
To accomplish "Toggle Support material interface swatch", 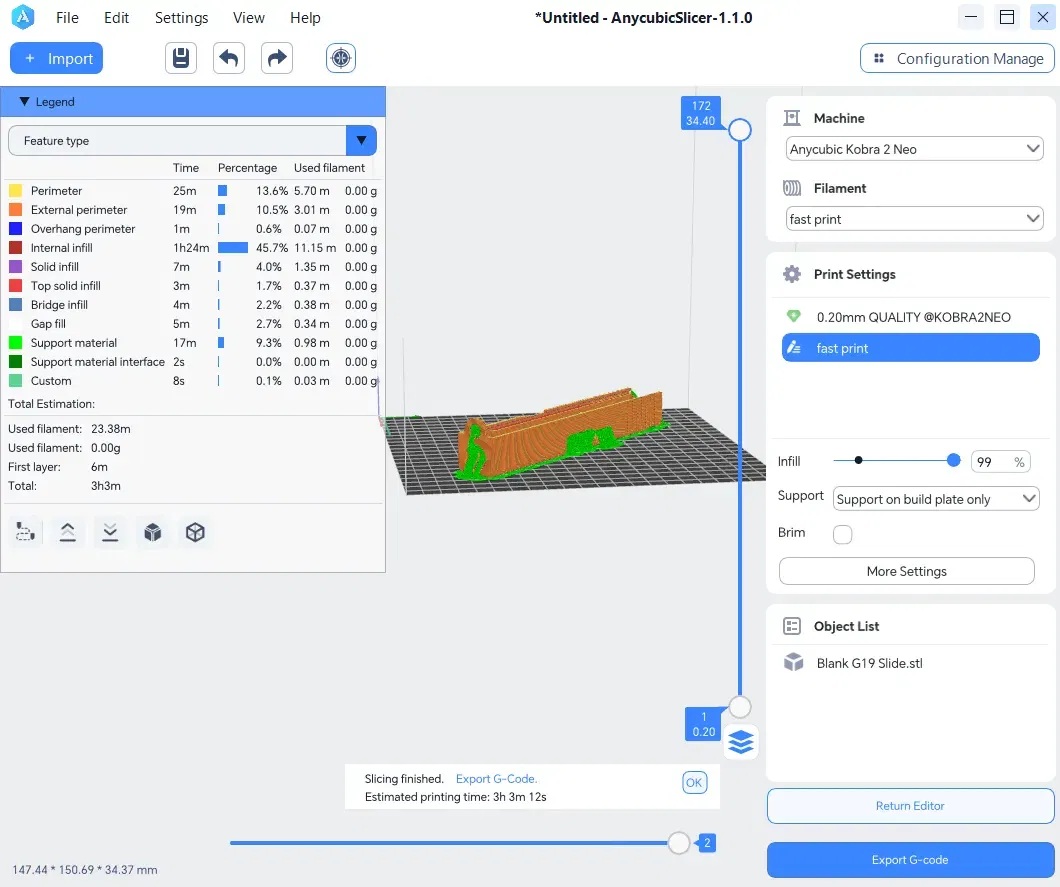I will click(16, 362).
